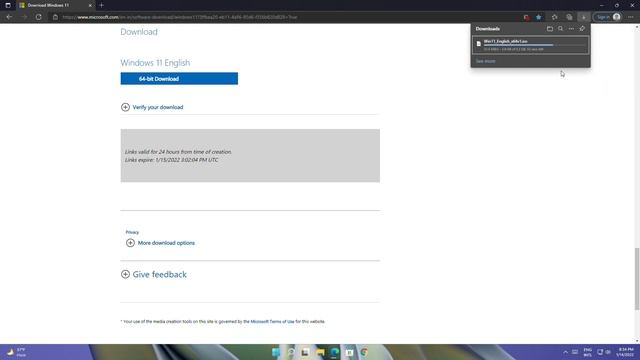
Task: Click the Sign in profile button
Action: (608, 17)
